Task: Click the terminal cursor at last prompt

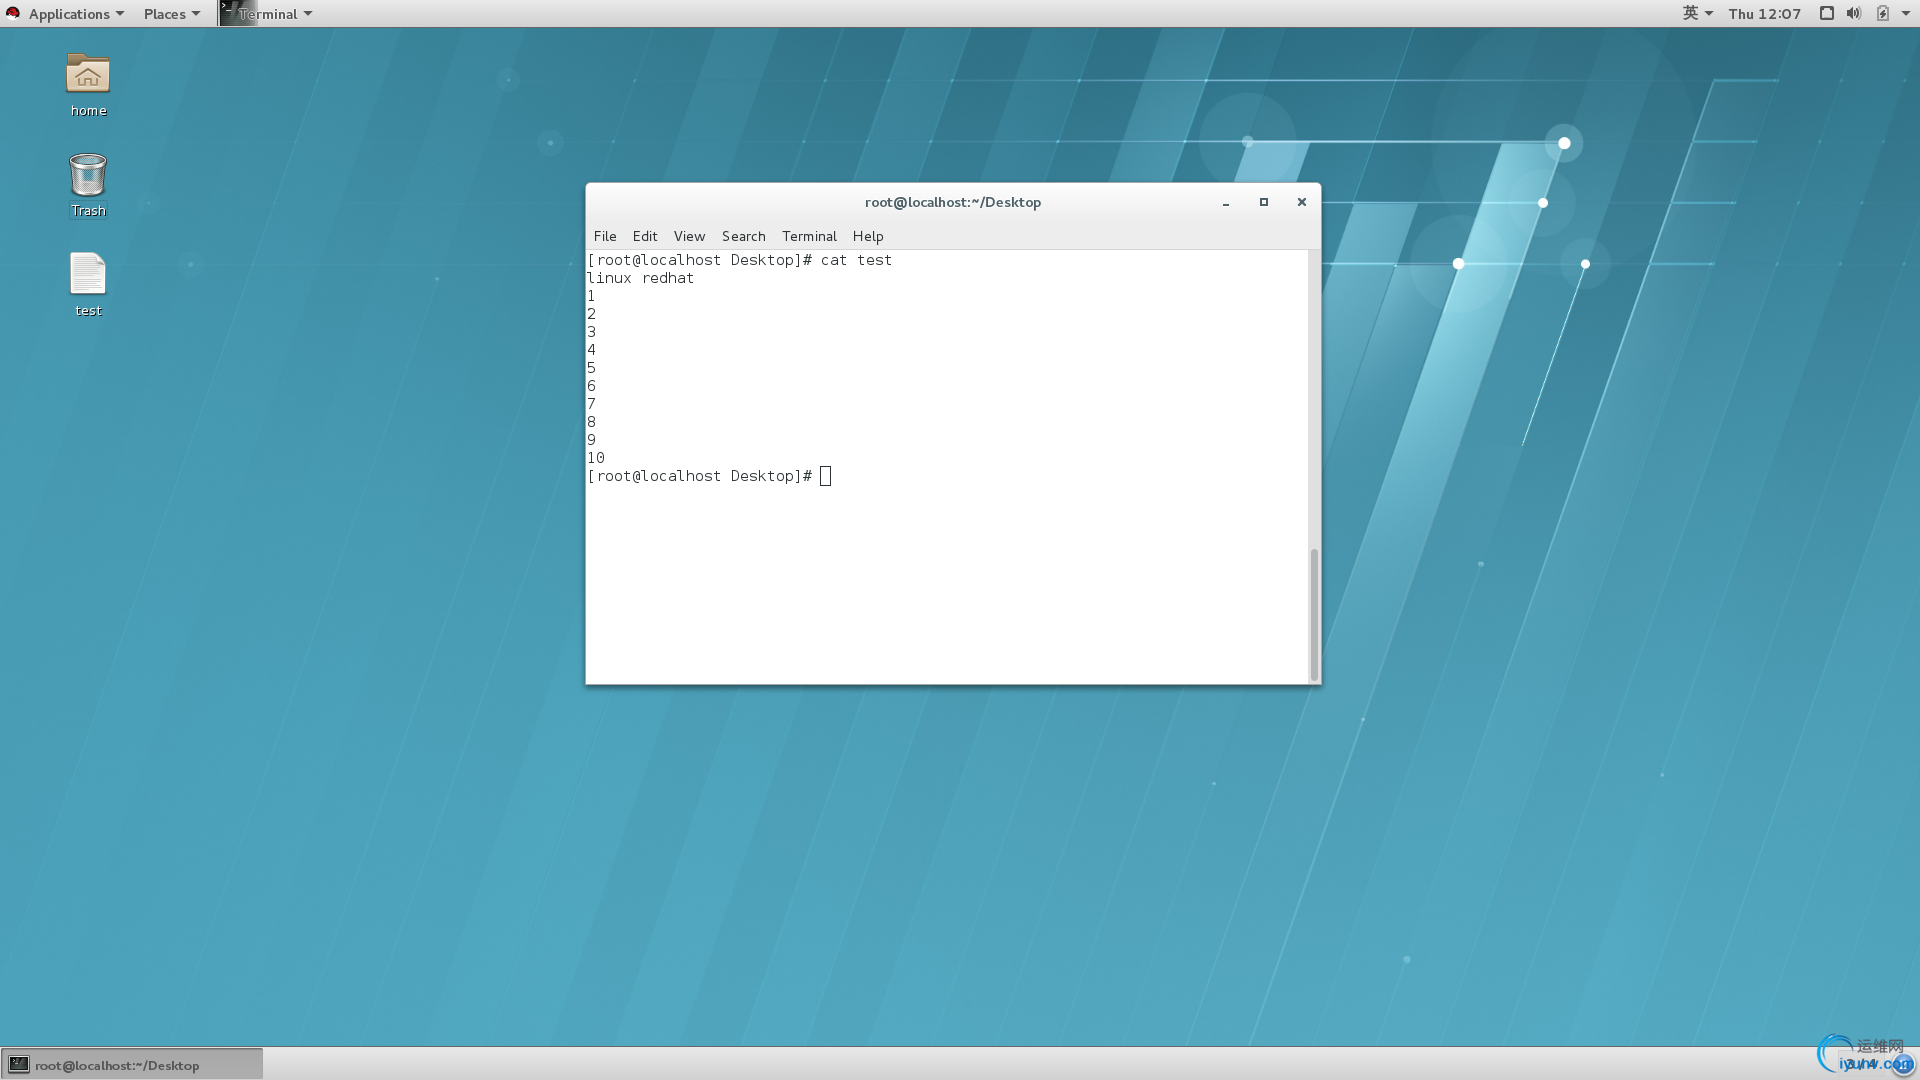Action: (825, 476)
